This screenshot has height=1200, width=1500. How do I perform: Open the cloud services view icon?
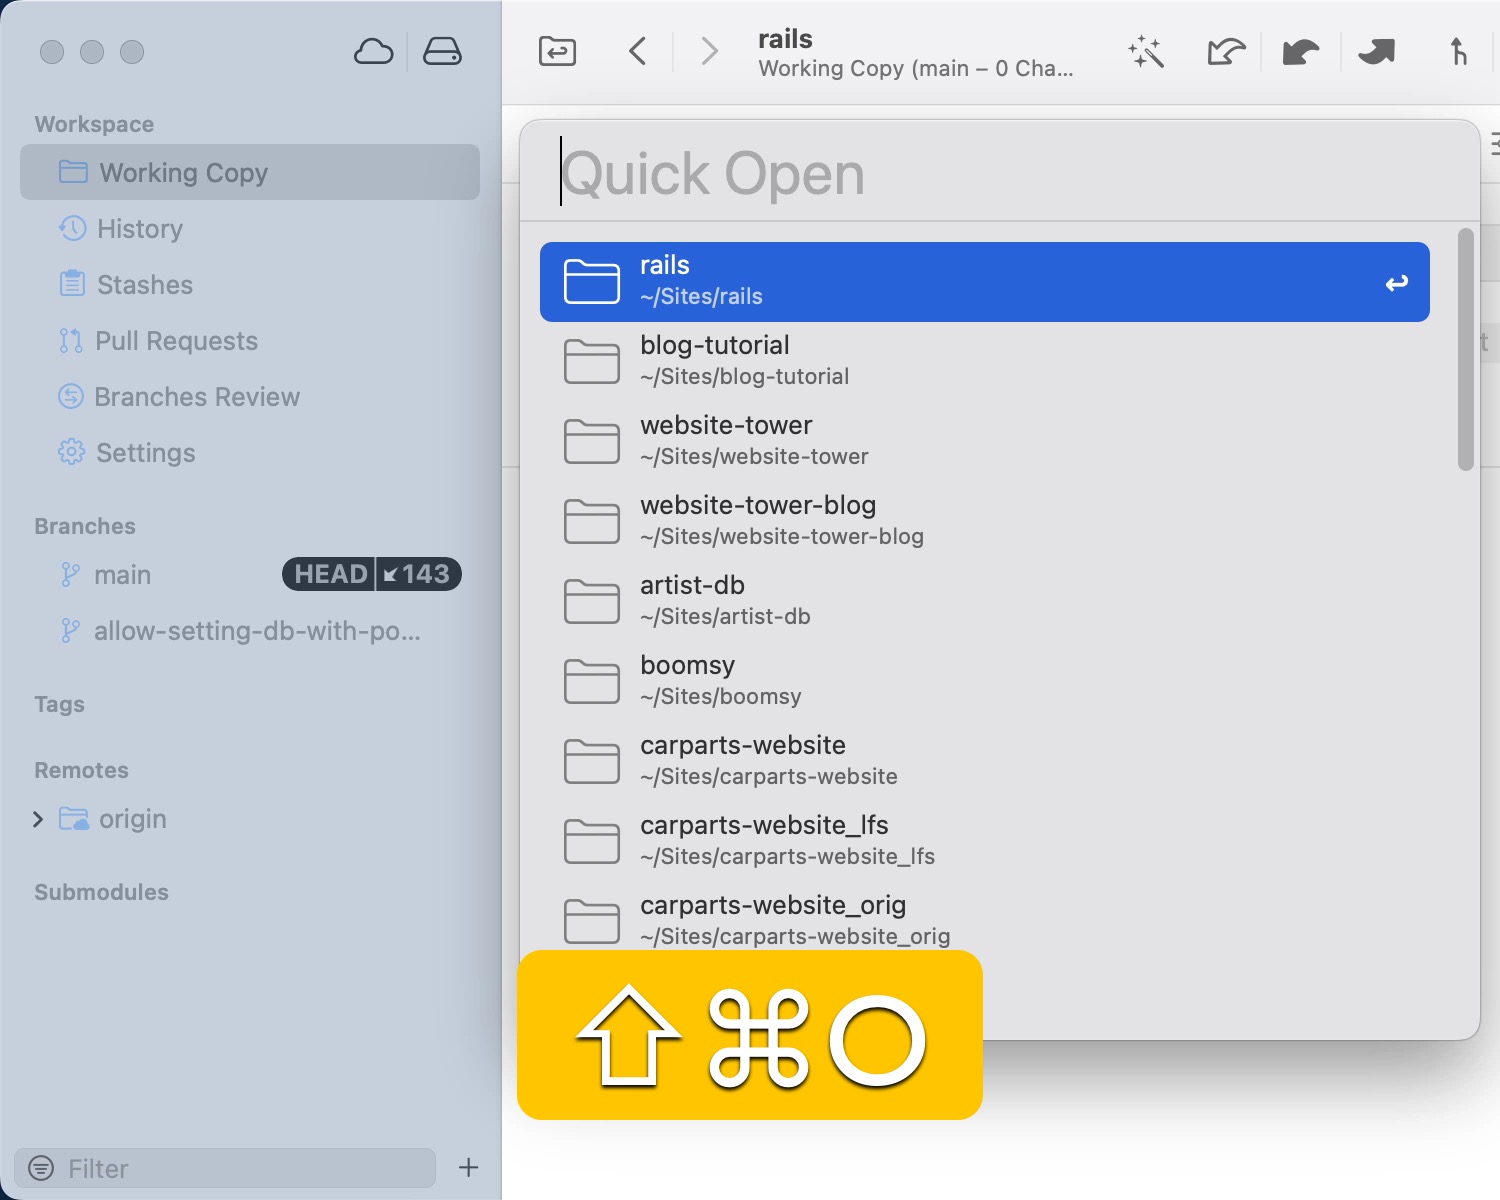373,51
